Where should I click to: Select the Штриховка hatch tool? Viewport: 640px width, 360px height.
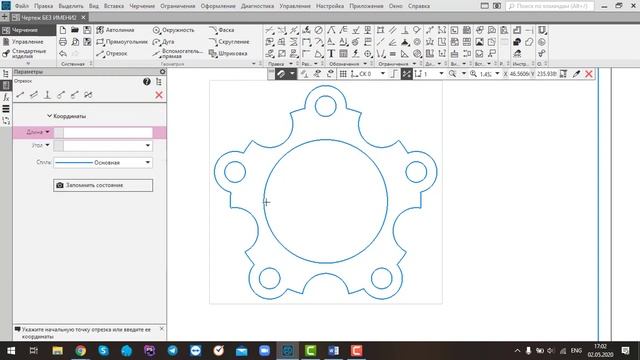[228, 53]
